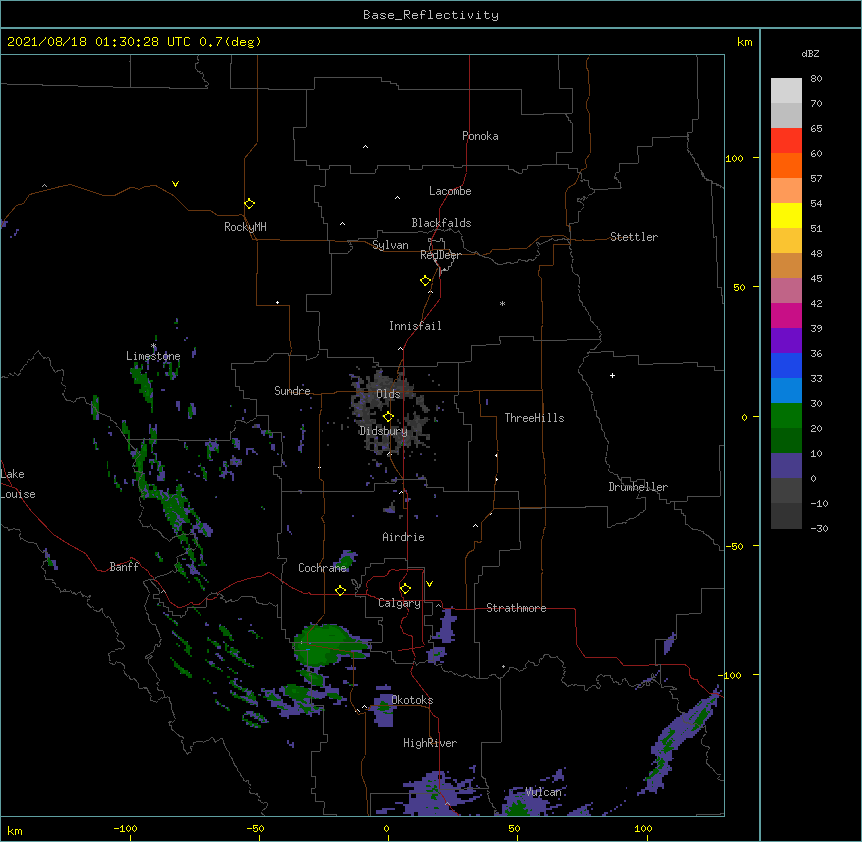Click the Base_Reflectivity title text

431,15
